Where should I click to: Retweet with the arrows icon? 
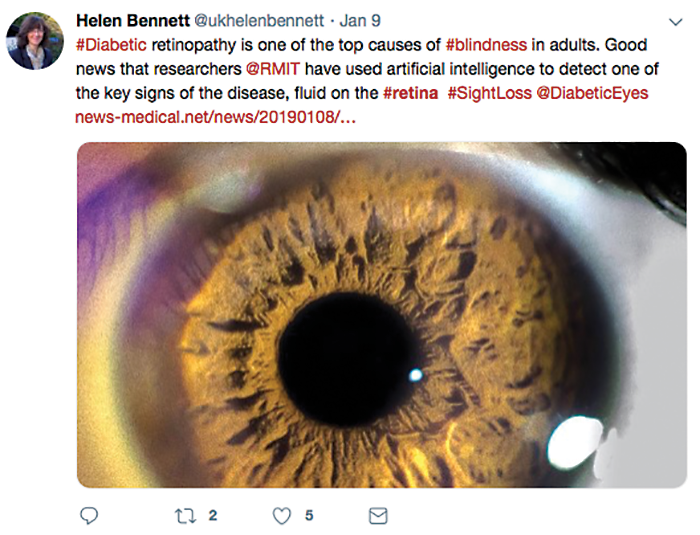pyautogui.click(x=185, y=516)
